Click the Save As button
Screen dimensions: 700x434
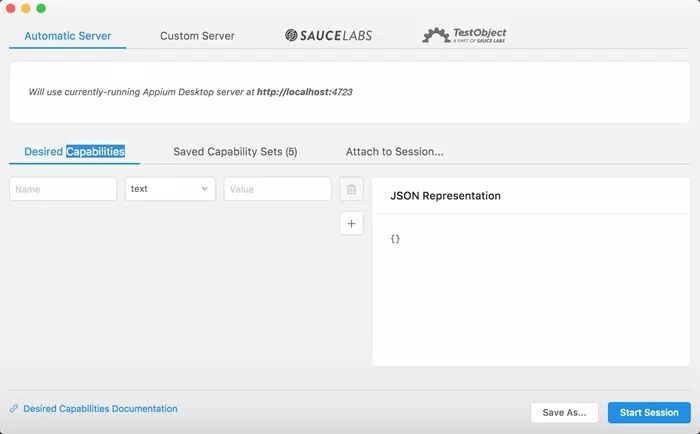click(564, 413)
